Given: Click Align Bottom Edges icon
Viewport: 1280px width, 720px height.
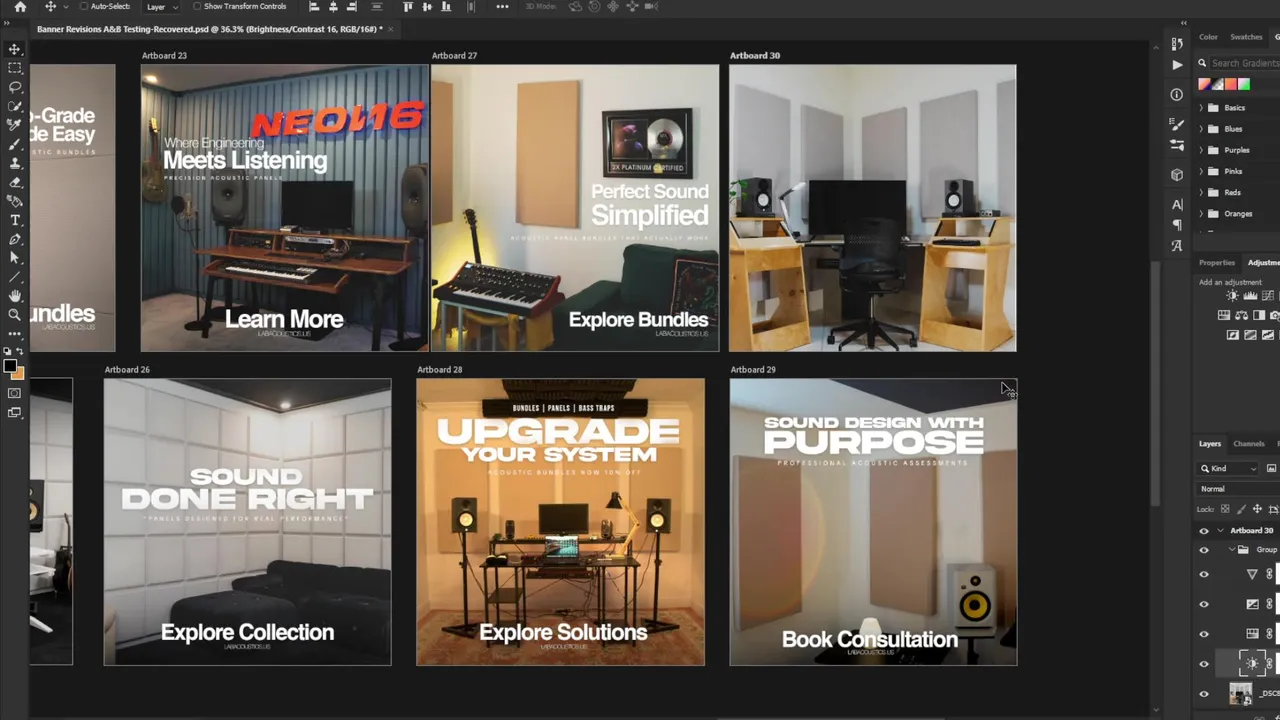Looking at the screenshot, I should [x=446, y=7].
